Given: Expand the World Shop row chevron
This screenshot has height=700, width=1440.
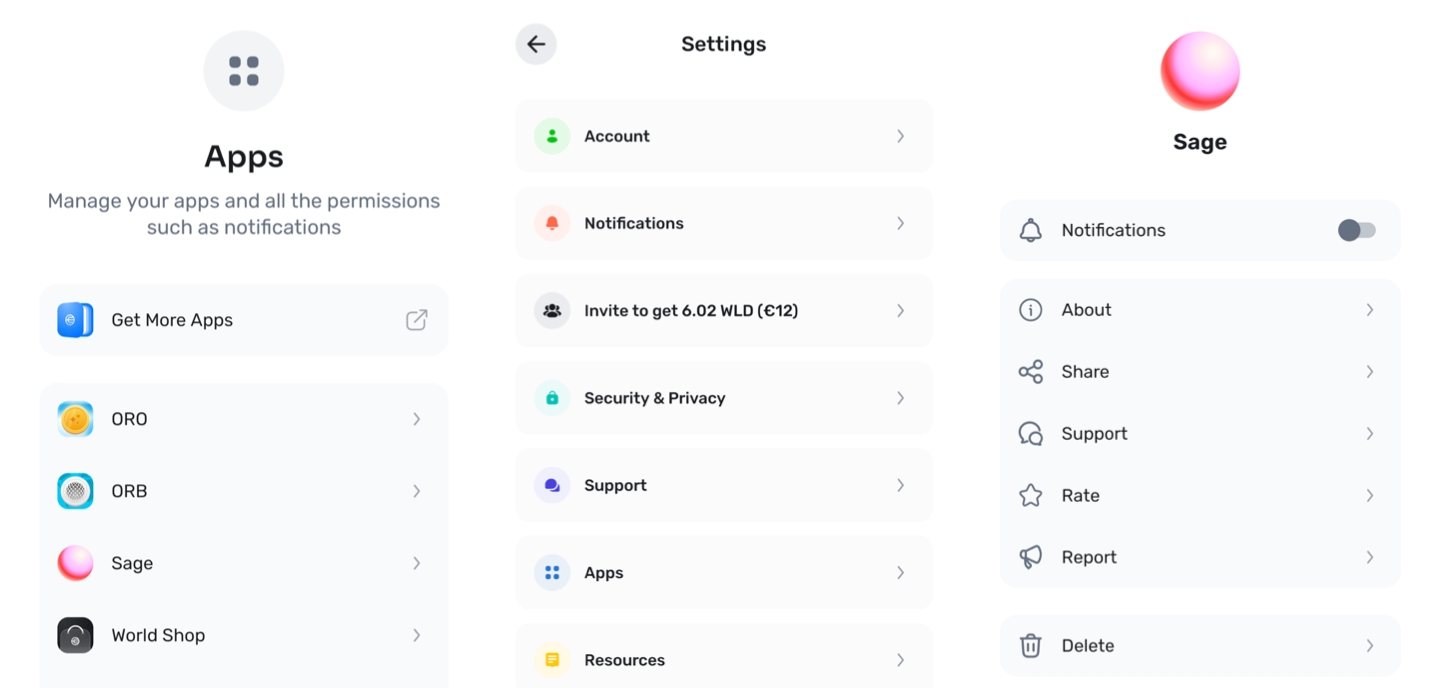Looking at the screenshot, I should click(417, 635).
